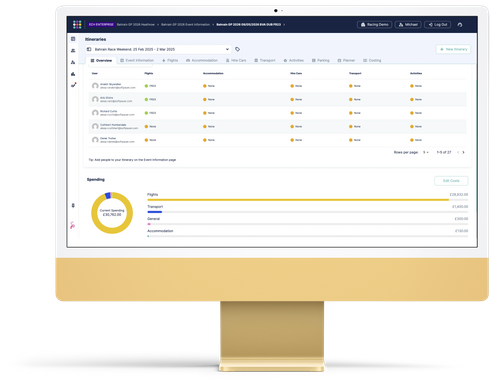500x382 pixels.
Task: Click the colorful dot-grid app logo
Action: coord(77,24)
